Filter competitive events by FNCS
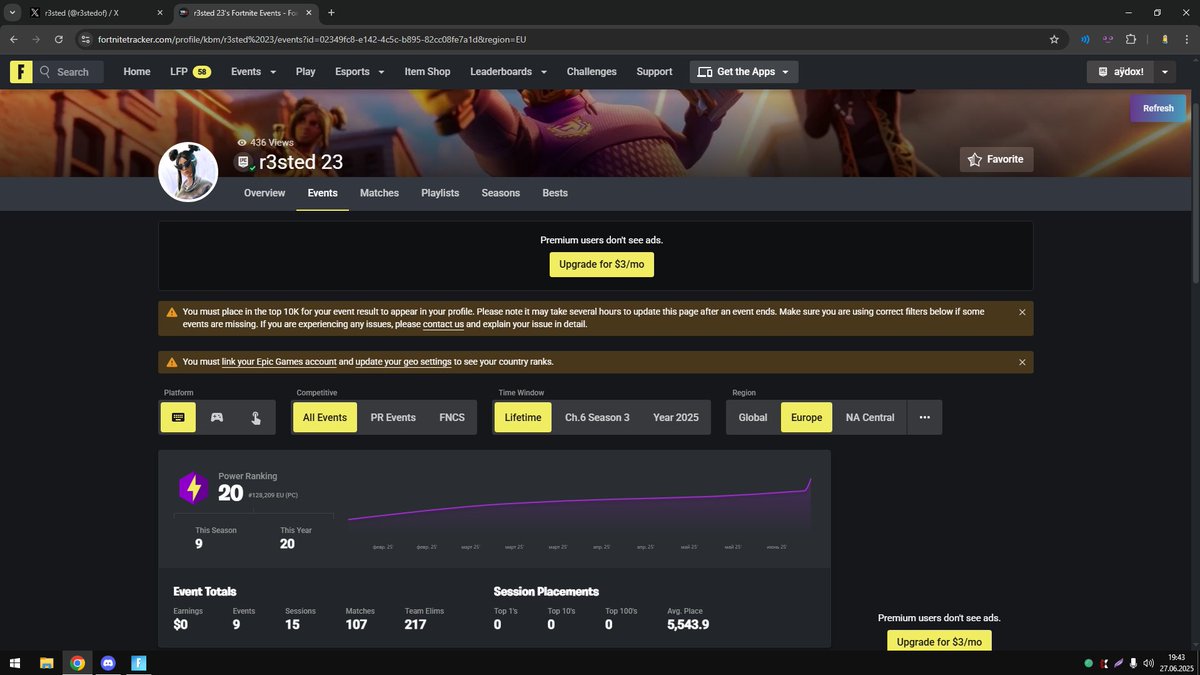 [452, 417]
